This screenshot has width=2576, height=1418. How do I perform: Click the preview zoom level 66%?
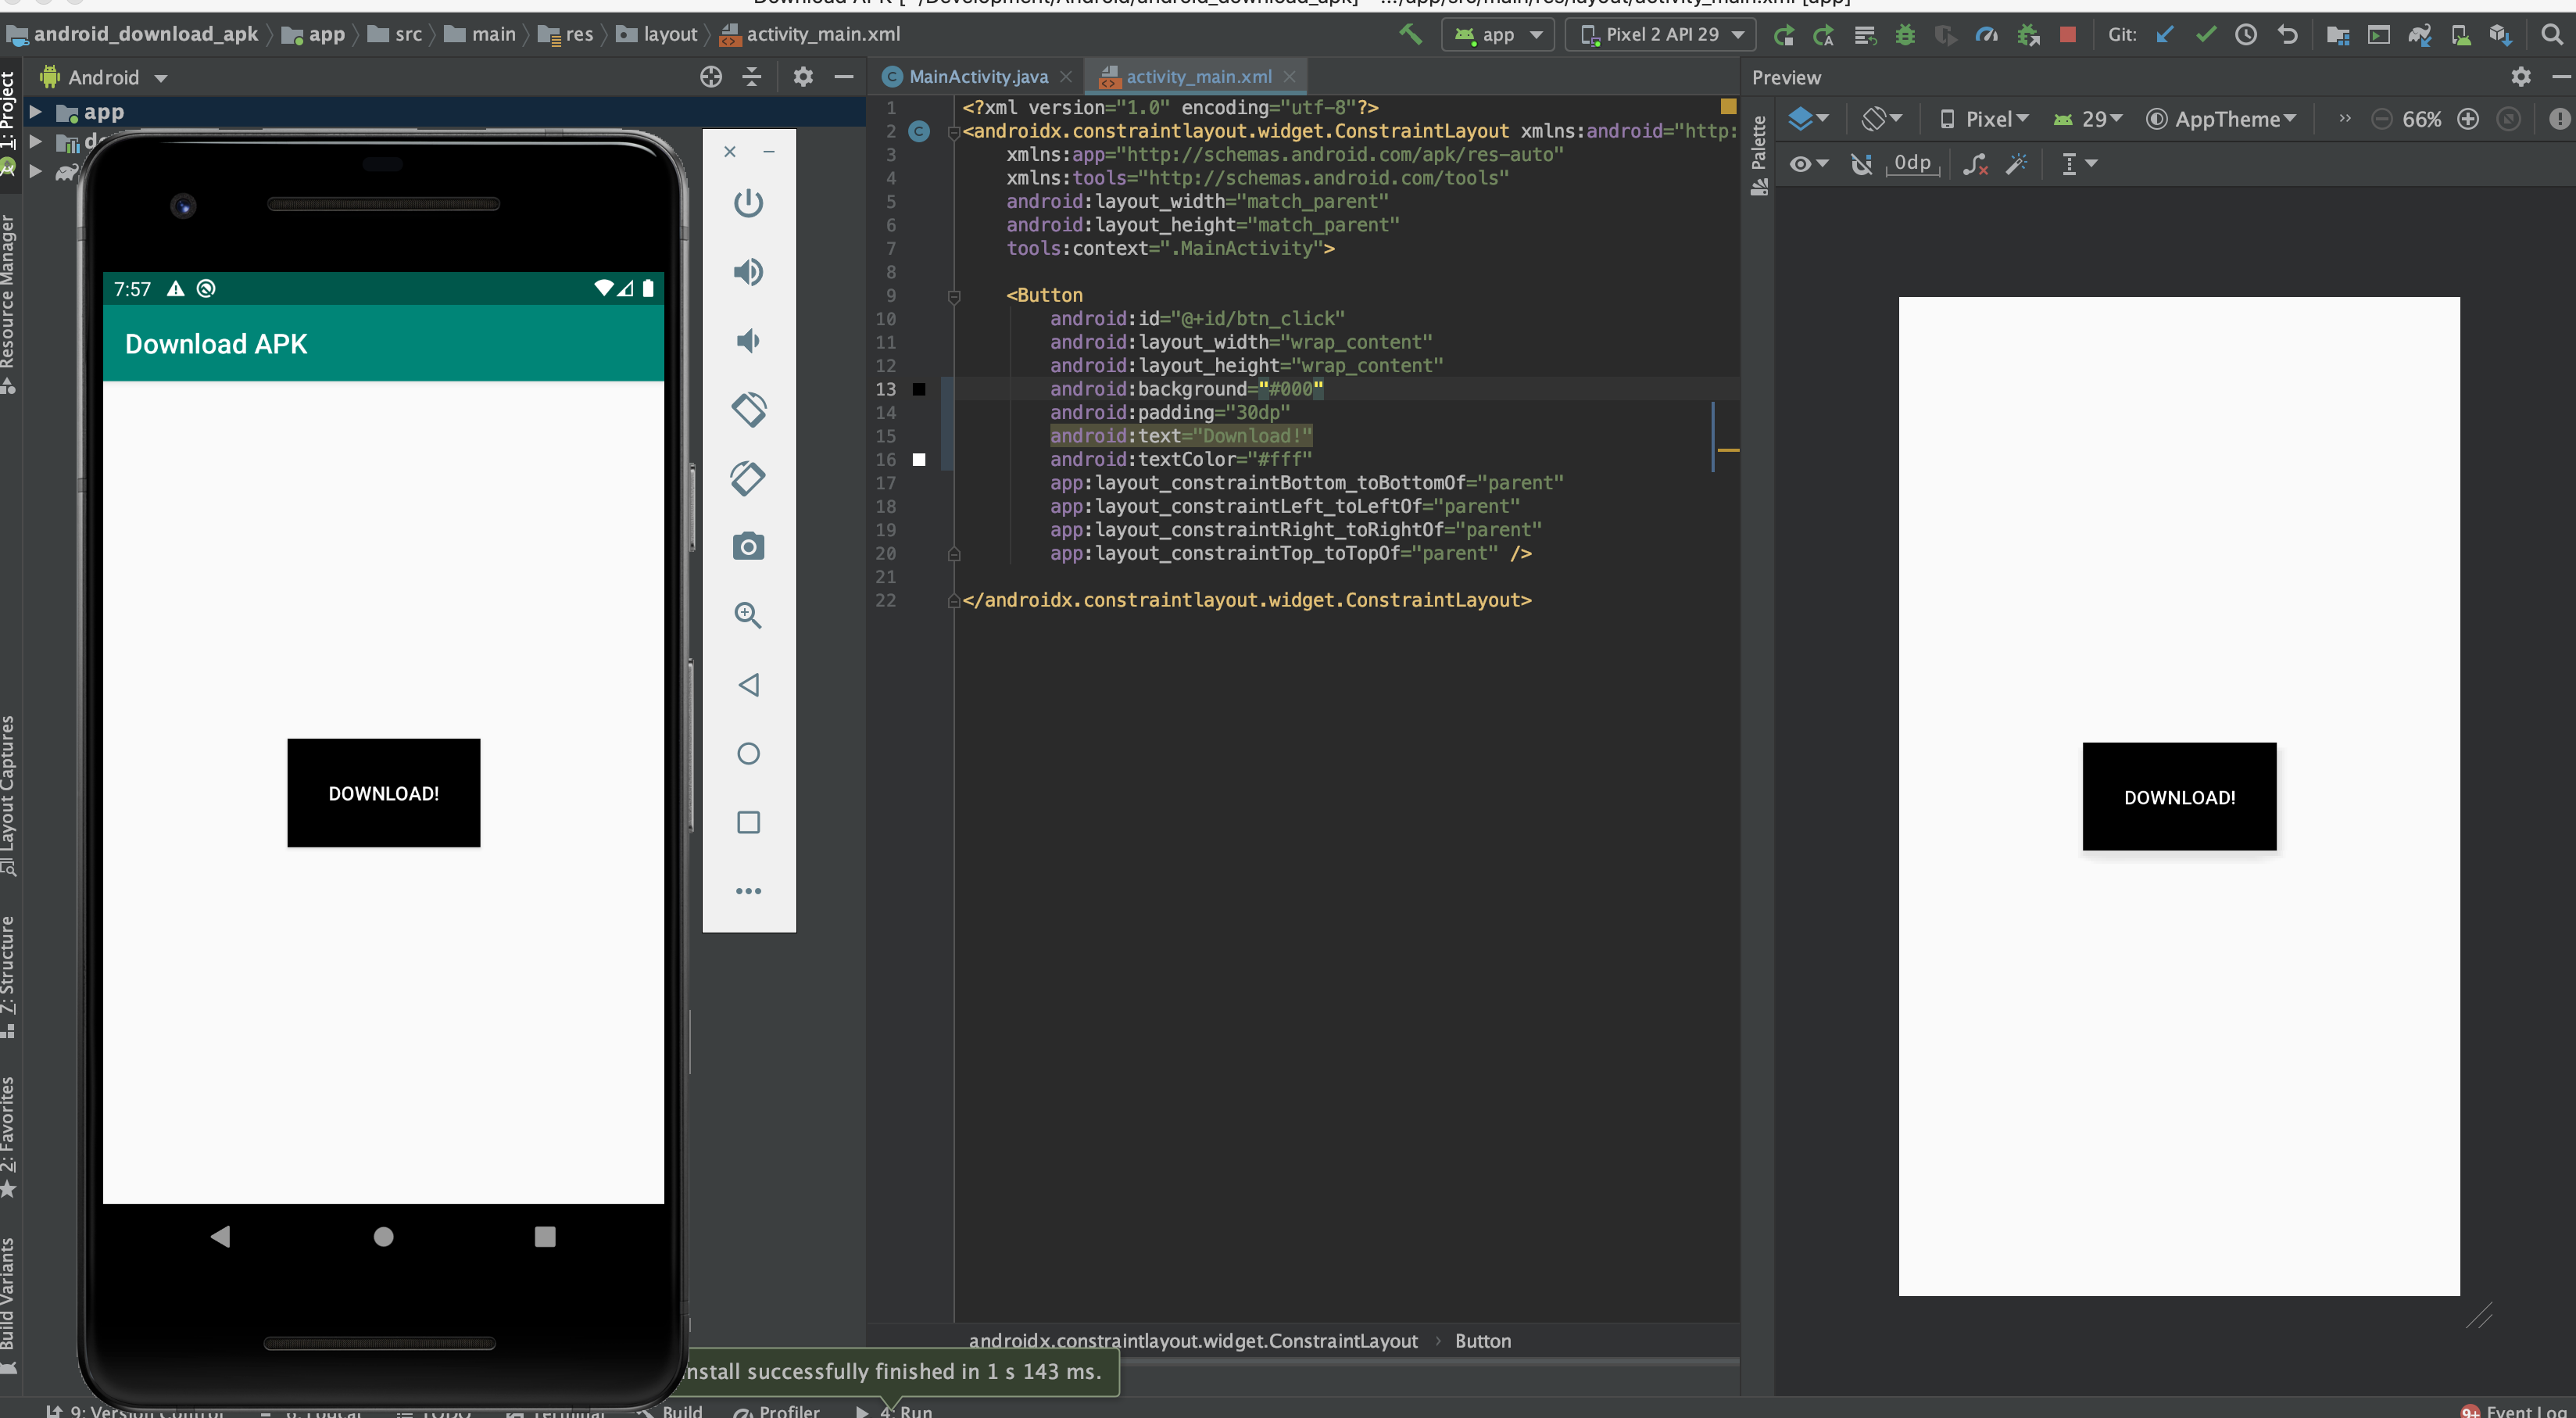2421,119
